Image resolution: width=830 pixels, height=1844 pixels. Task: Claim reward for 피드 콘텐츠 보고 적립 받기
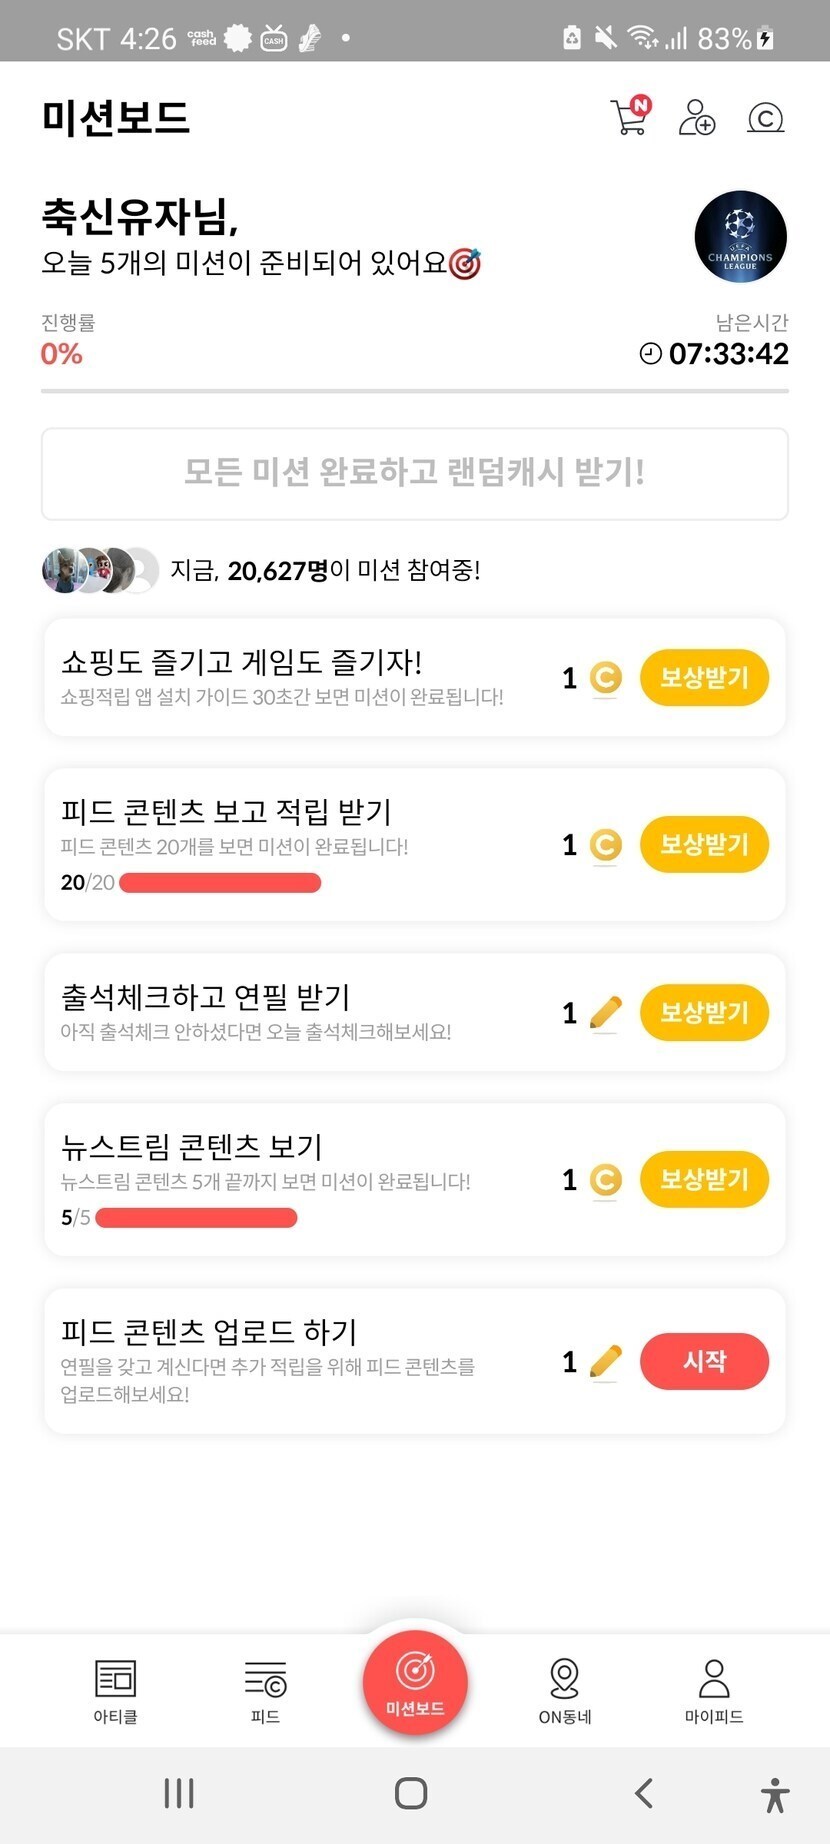(x=704, y=845)
